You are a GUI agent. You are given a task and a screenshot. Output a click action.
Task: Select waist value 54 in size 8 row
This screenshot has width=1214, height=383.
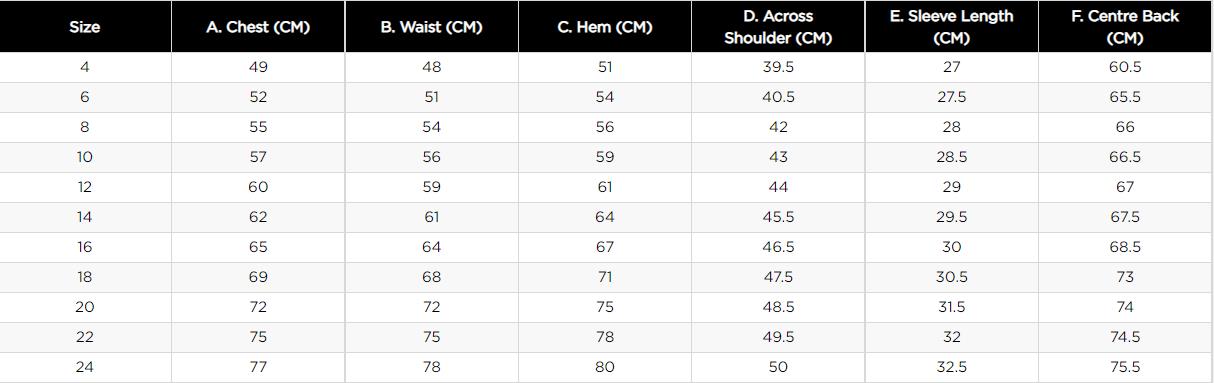[x=431, y=127]
